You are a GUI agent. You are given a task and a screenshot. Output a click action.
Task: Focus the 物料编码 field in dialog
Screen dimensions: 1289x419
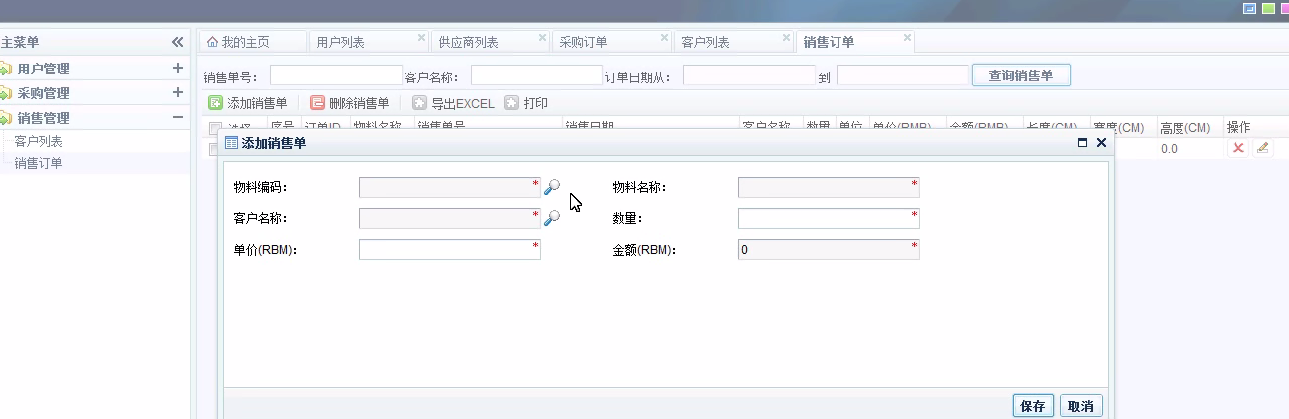coord(450,187)
